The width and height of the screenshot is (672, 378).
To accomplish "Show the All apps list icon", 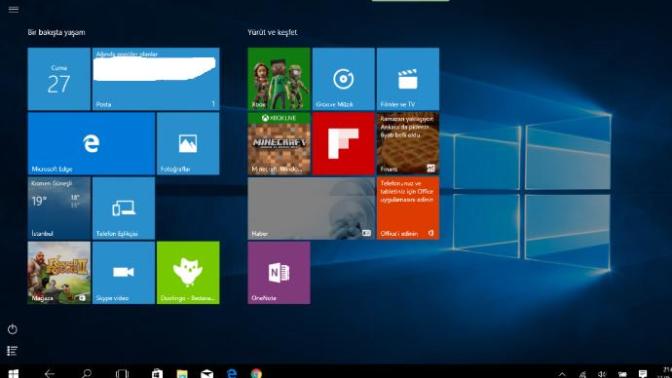I will (x=12, y=351).
